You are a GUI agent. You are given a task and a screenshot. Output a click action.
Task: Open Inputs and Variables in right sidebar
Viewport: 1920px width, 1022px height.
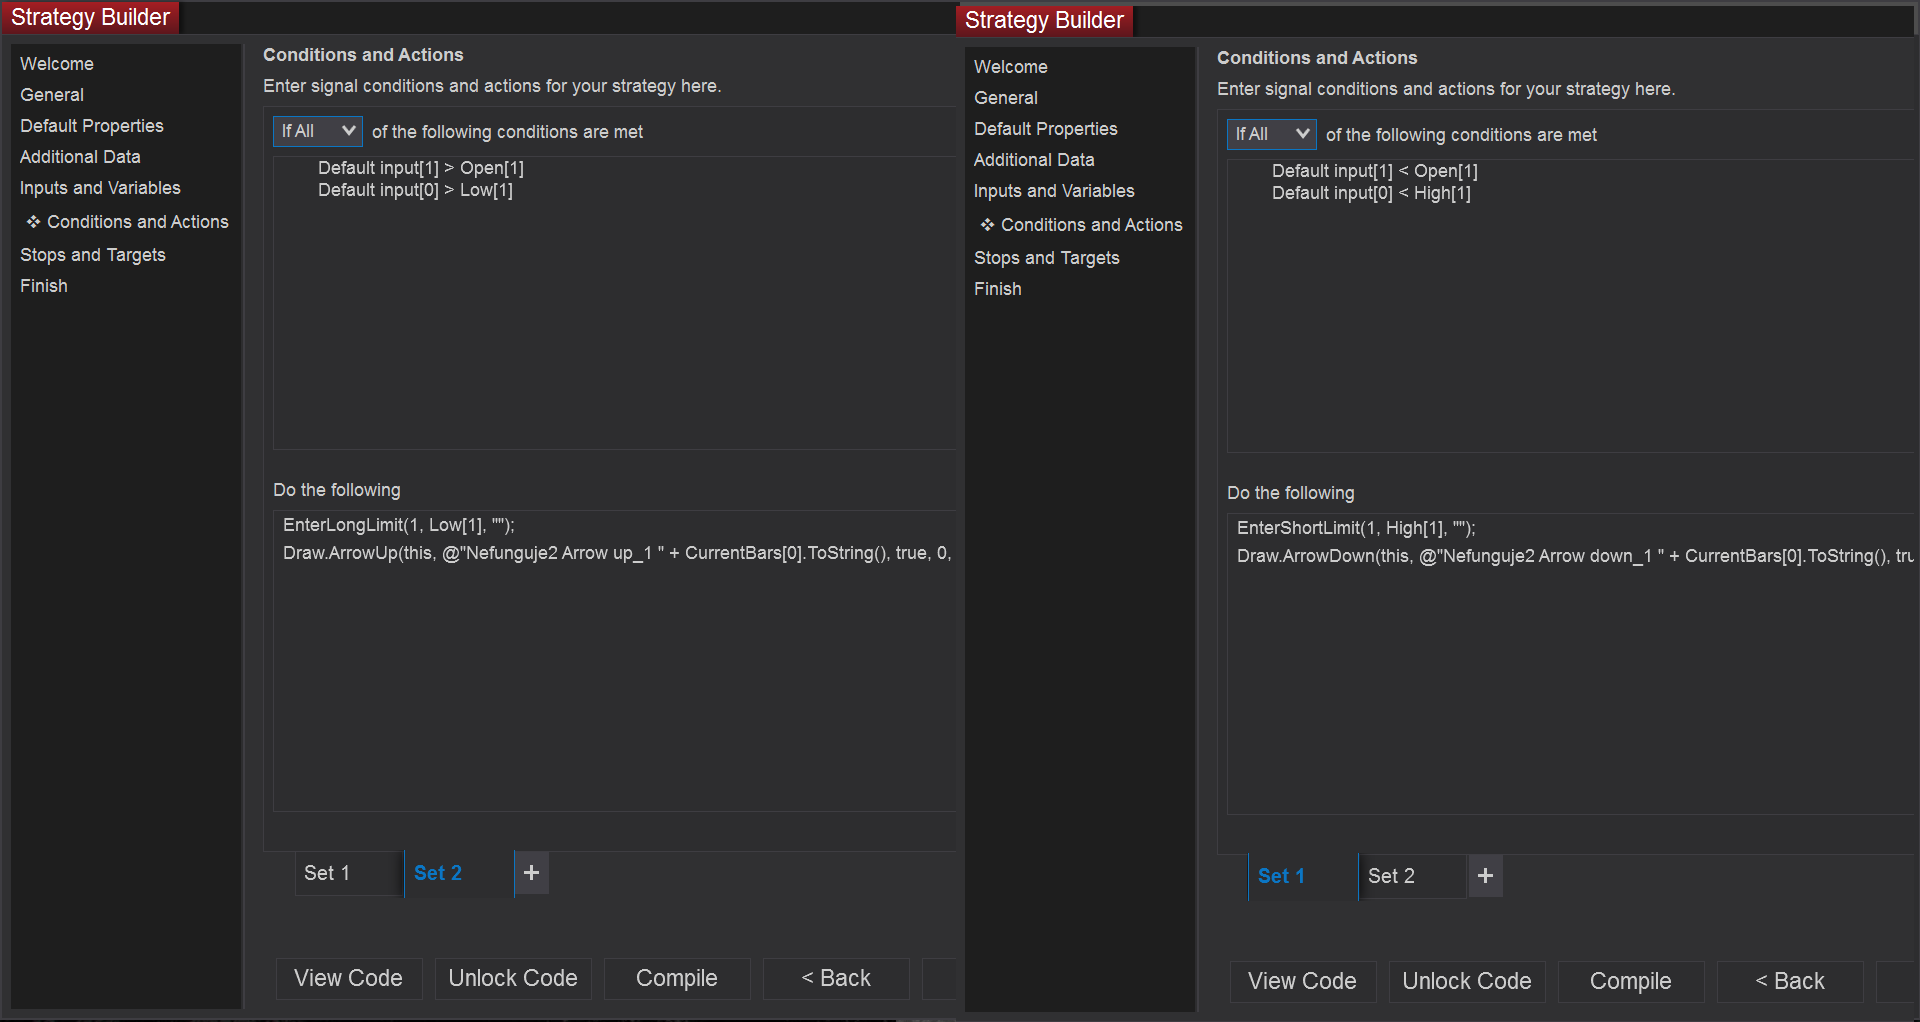tap(1054, 191)
